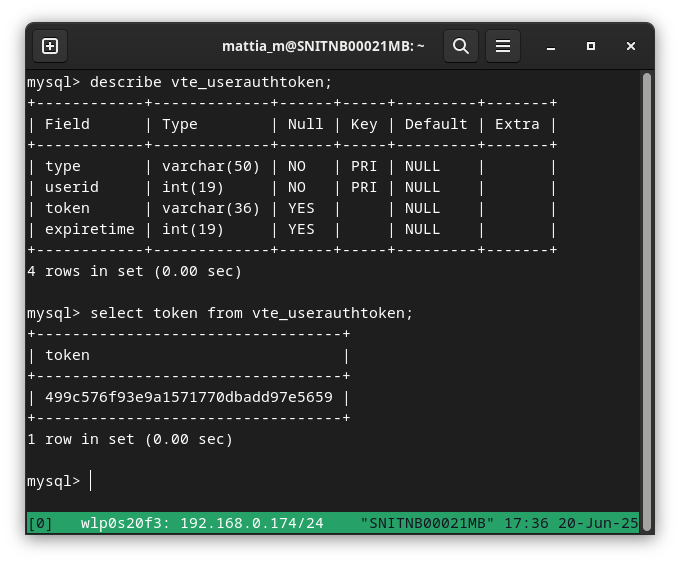This screenshot has height=563, width=680.
Task: Click the IP address 192.168.0.174/24 in status bar
Action: 252,523
